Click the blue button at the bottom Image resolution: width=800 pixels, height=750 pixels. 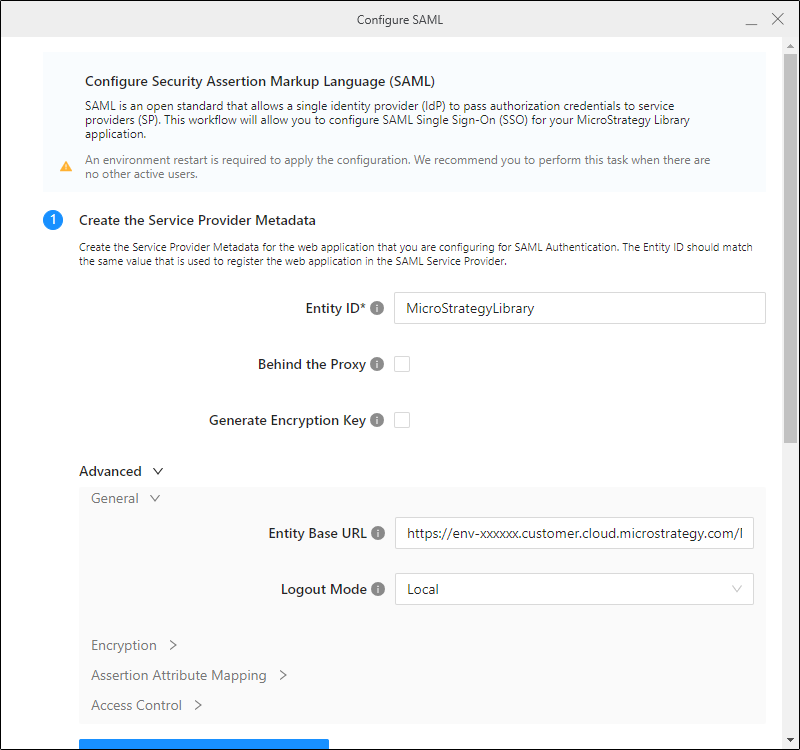coord(204,744)
